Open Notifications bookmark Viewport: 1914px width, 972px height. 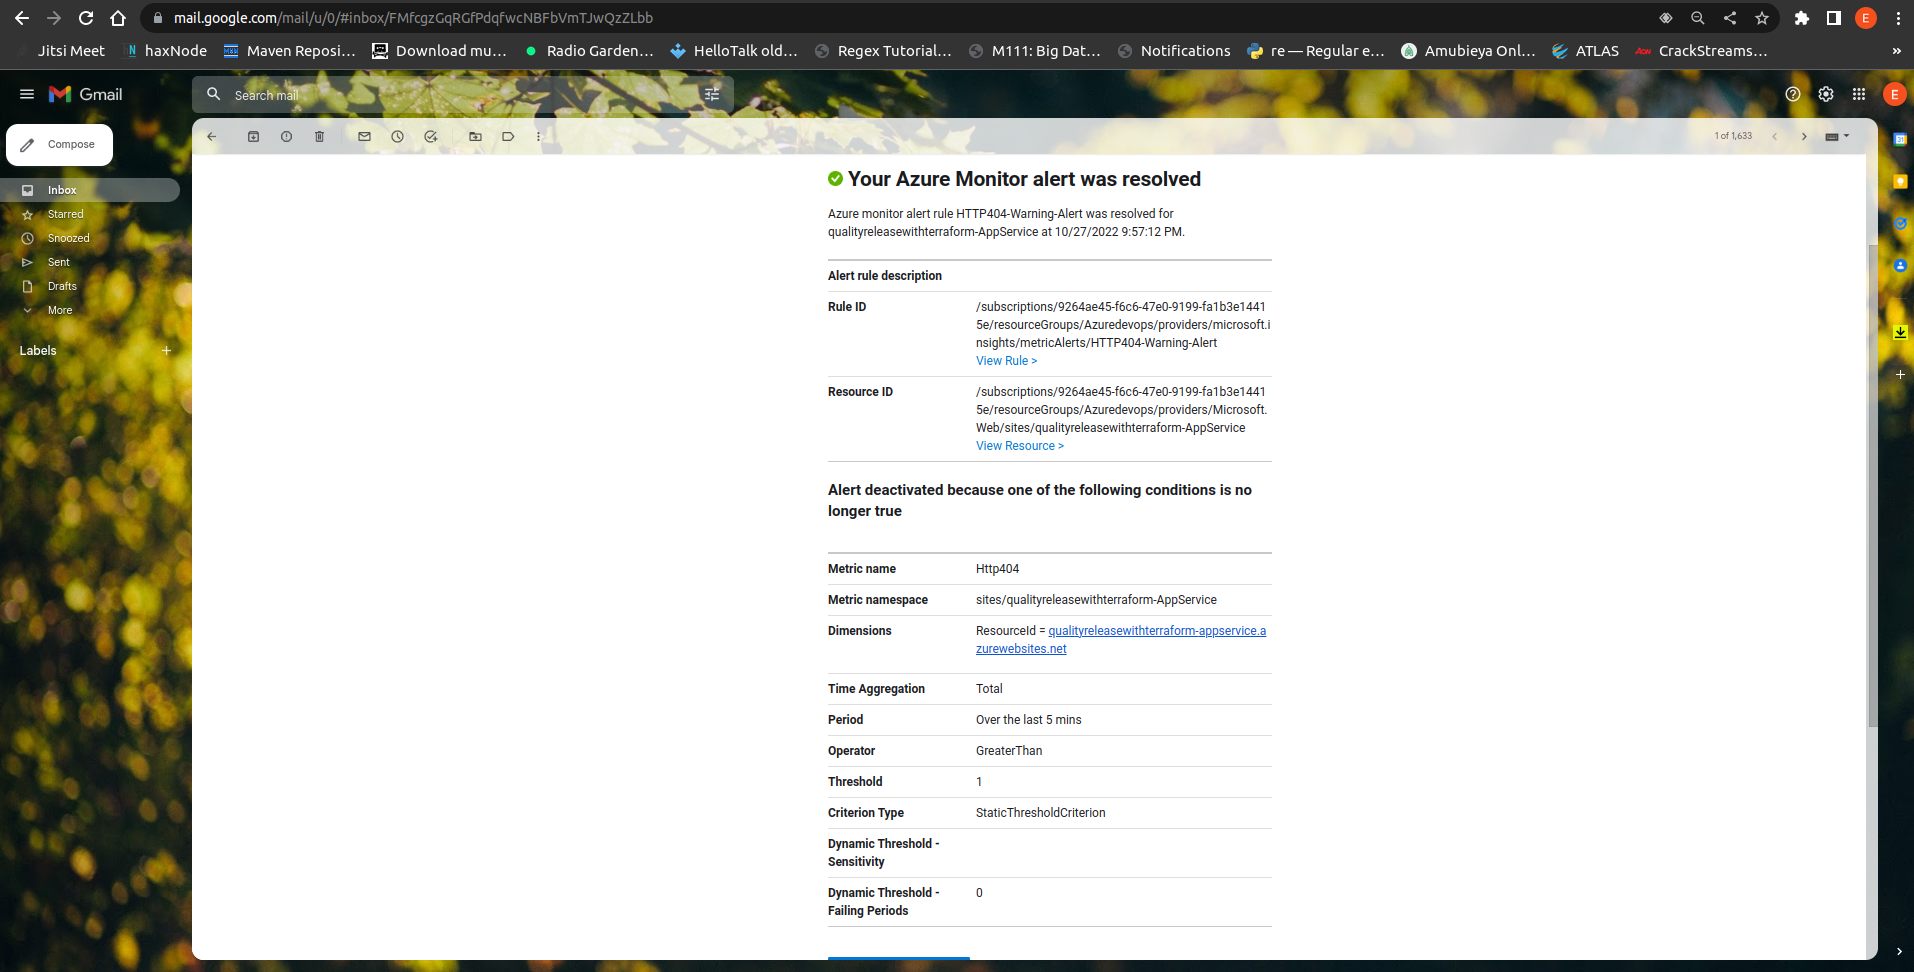(1174, 51)
